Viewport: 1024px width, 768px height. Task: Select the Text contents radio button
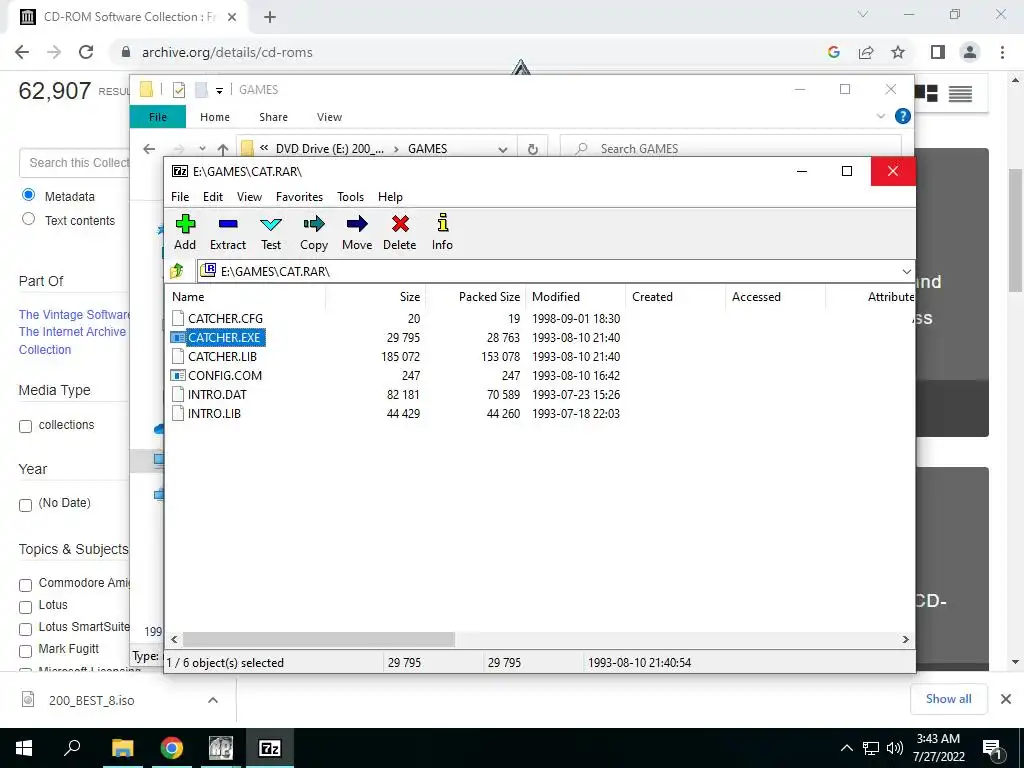pos(28,219)
